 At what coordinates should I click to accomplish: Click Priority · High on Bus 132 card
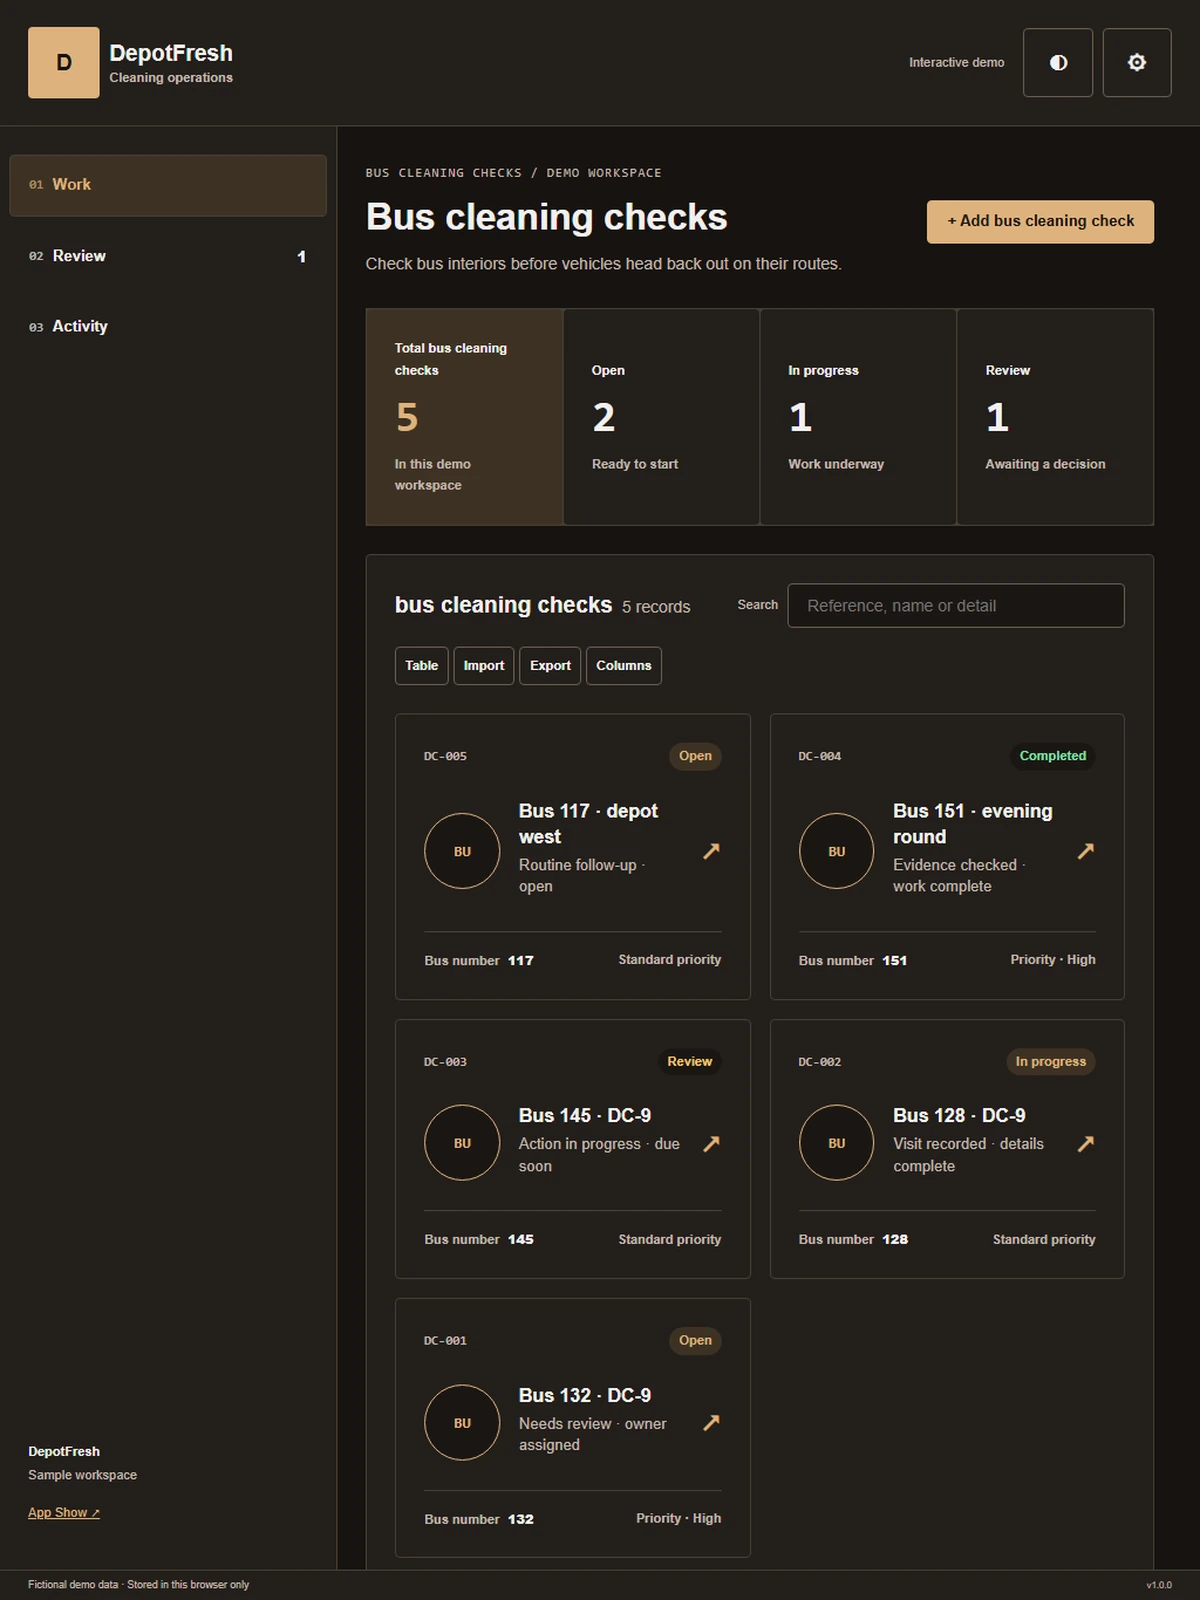[678, 1519]
